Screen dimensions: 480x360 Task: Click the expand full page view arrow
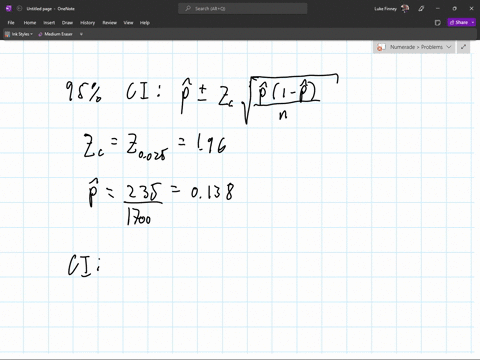tap(463, 47)
